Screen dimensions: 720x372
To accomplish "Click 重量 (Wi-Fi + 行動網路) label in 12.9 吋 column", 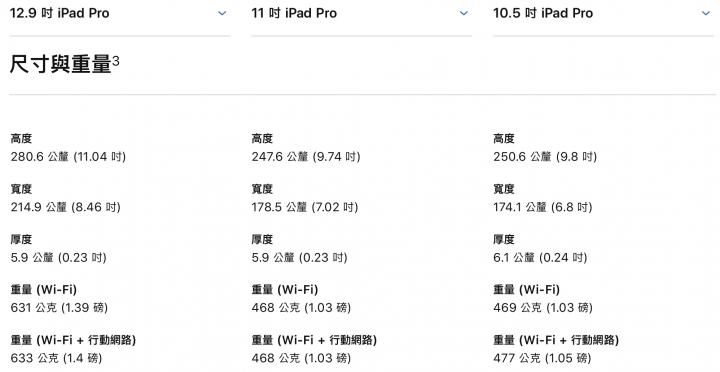I will click(x=73, y=340).
